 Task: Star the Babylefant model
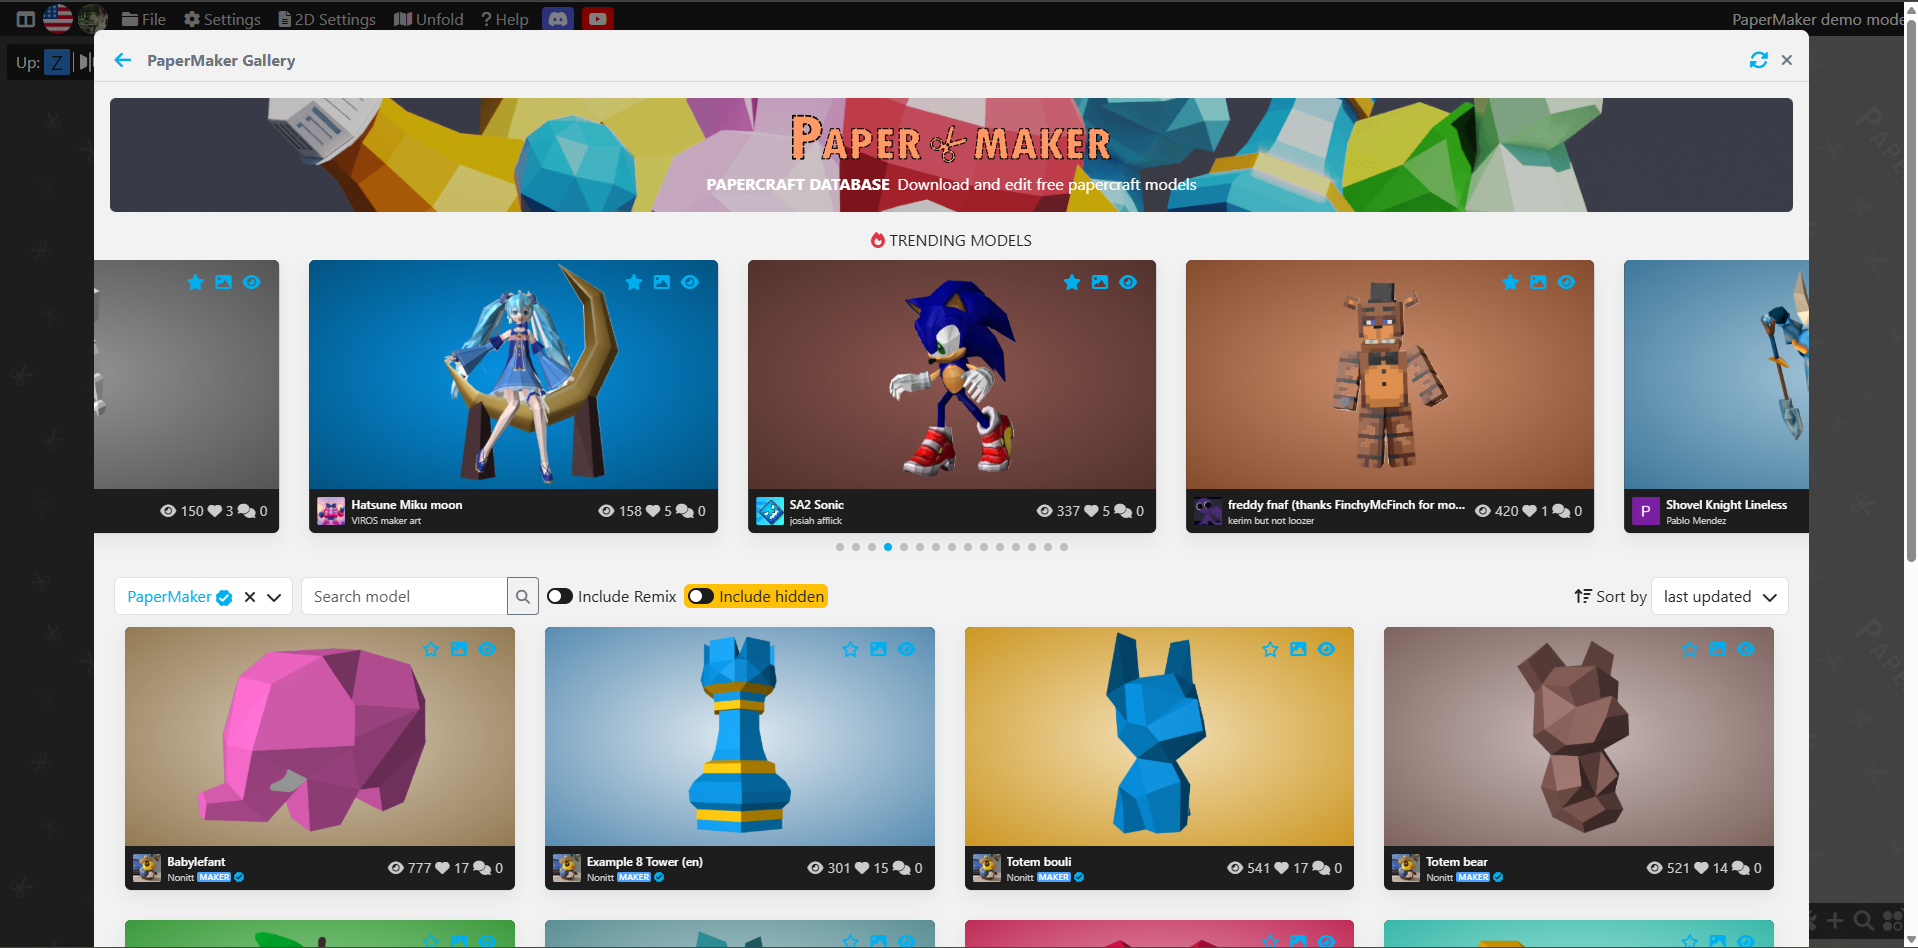tap(431, 649)
